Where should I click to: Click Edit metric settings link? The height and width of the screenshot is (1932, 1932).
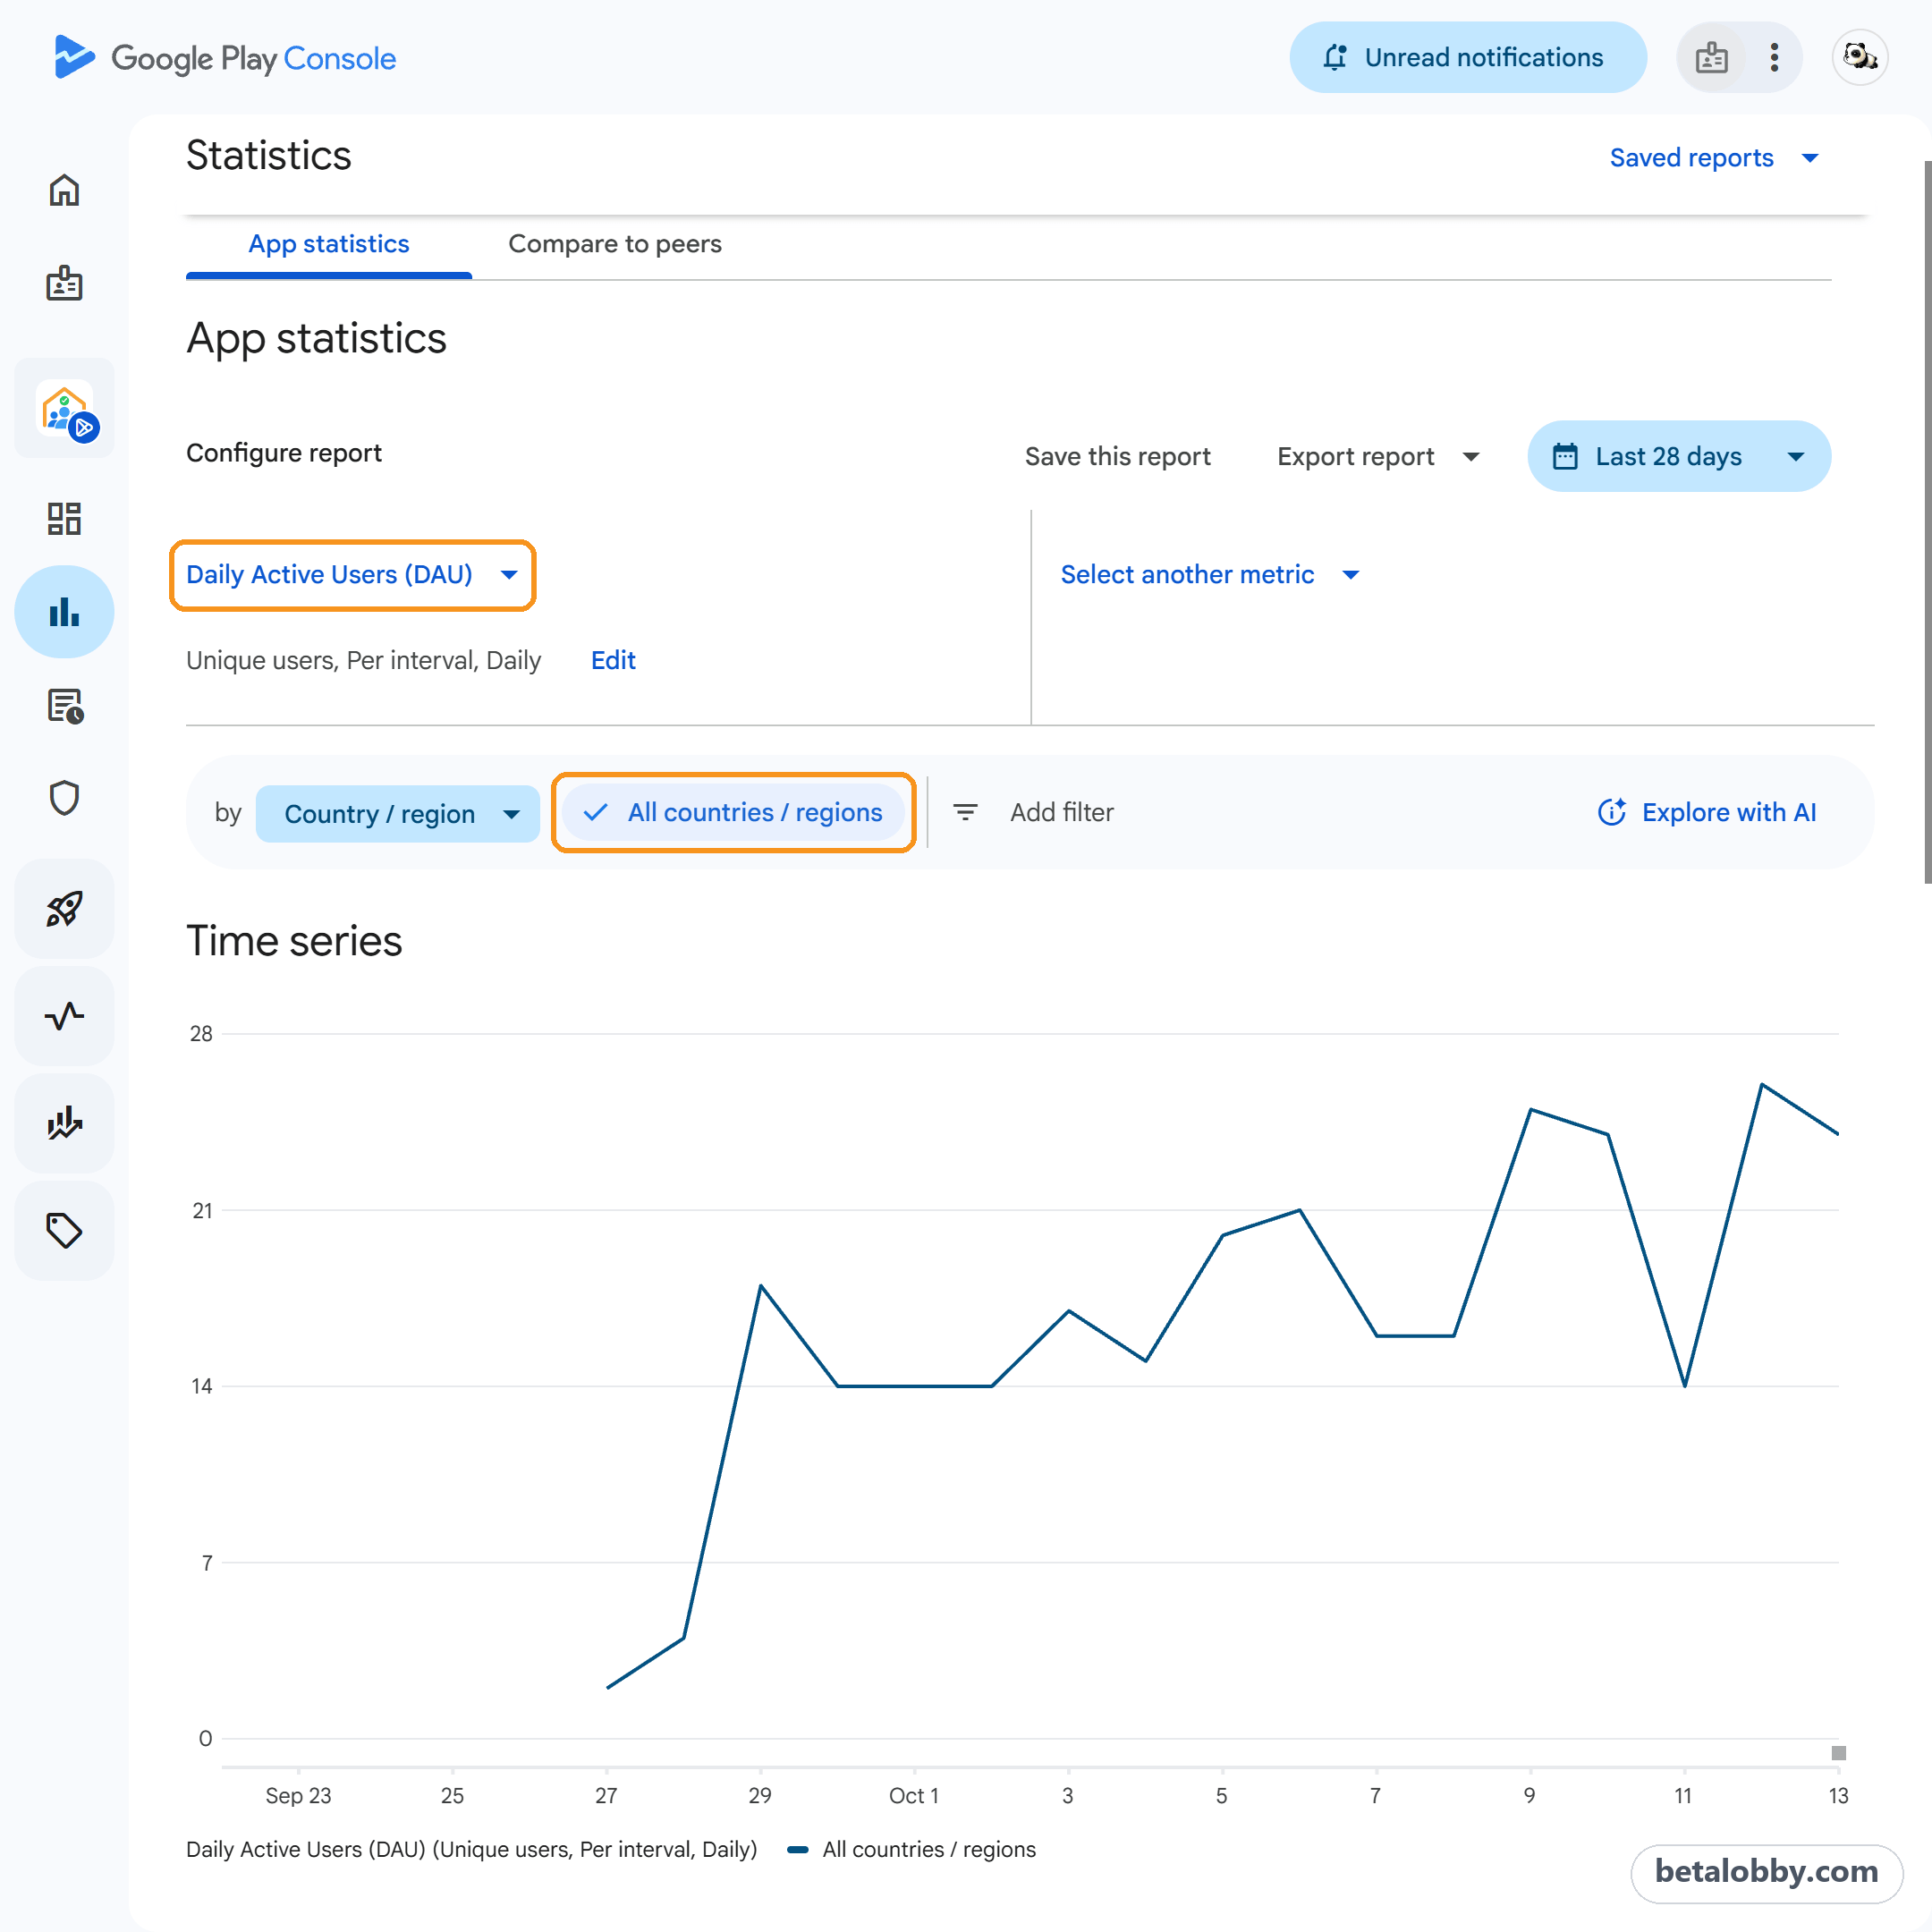613,660
